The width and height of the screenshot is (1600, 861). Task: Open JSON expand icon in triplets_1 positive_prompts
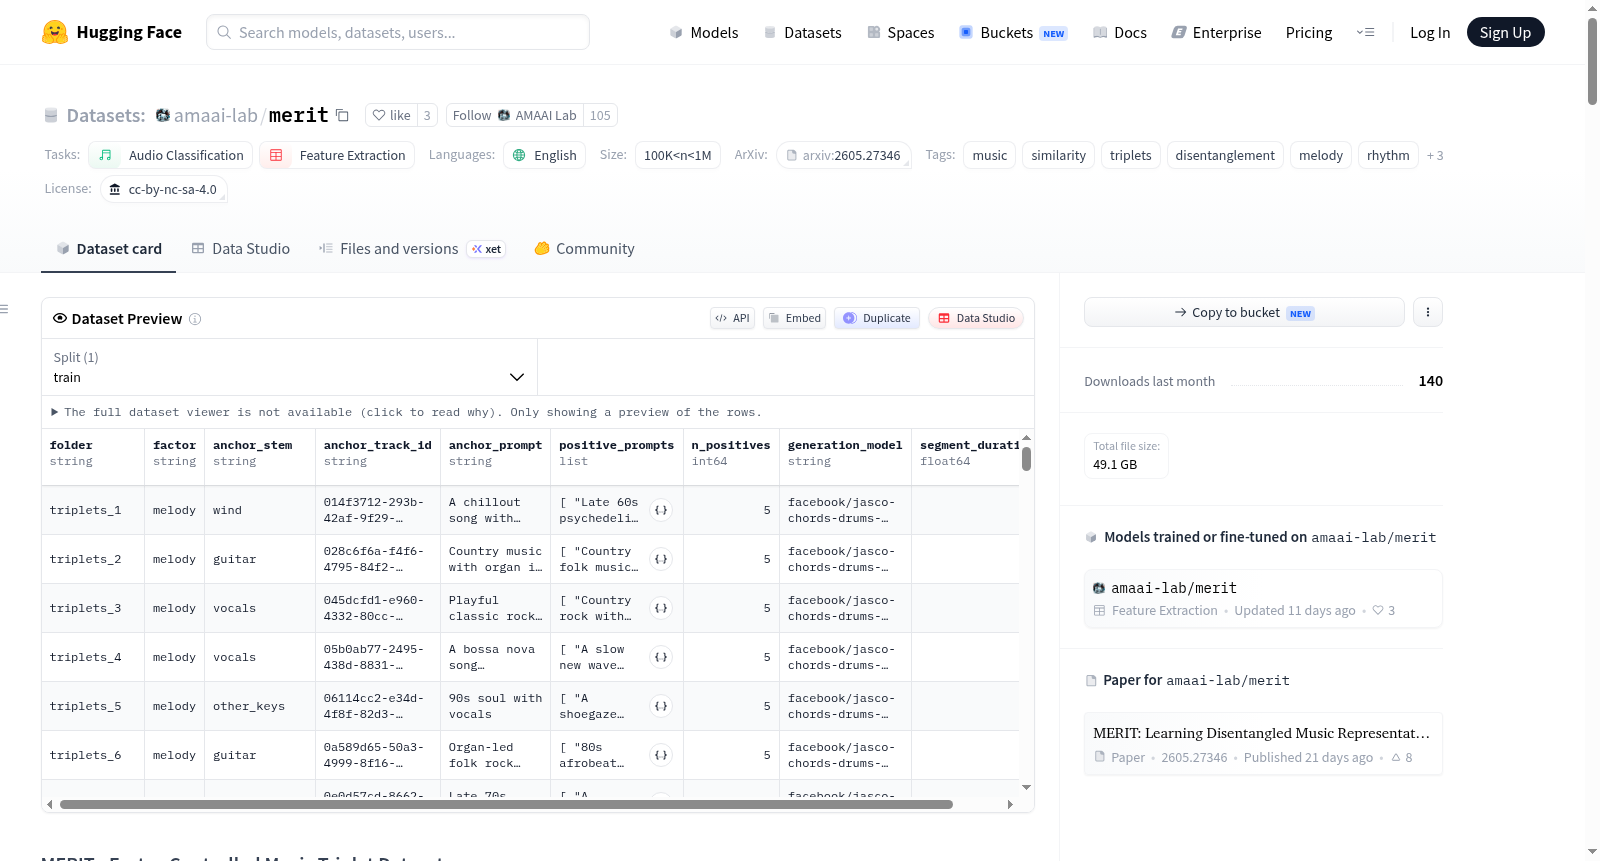pos(661,510)
